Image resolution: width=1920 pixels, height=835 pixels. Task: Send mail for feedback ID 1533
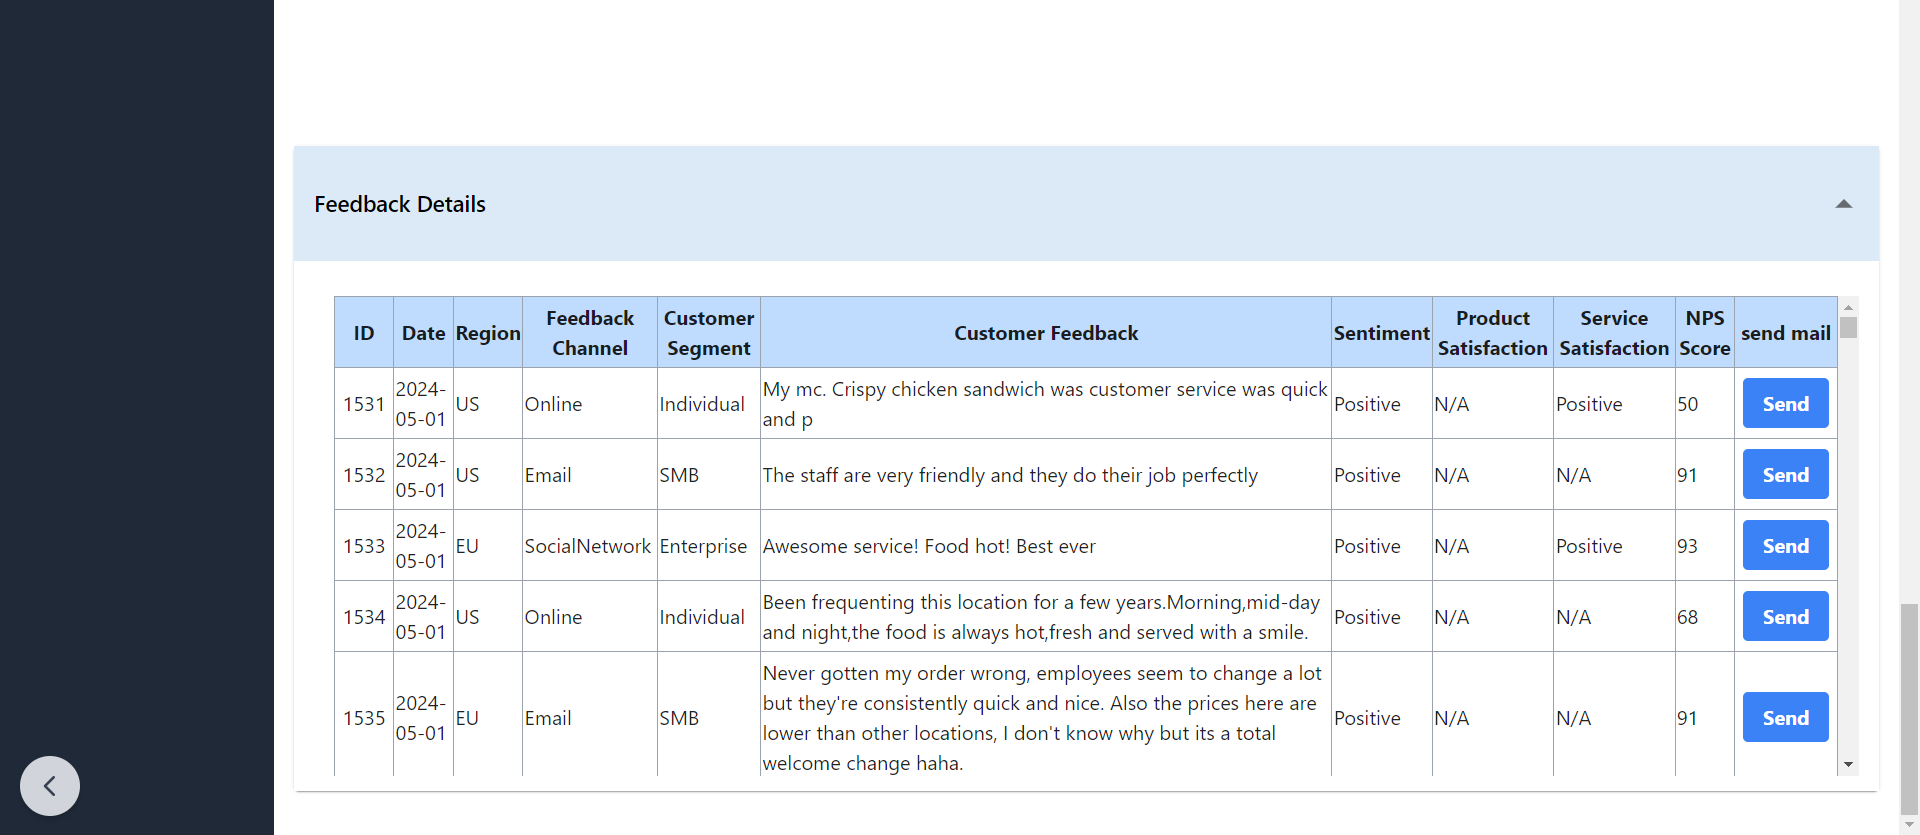(1785, 545)
